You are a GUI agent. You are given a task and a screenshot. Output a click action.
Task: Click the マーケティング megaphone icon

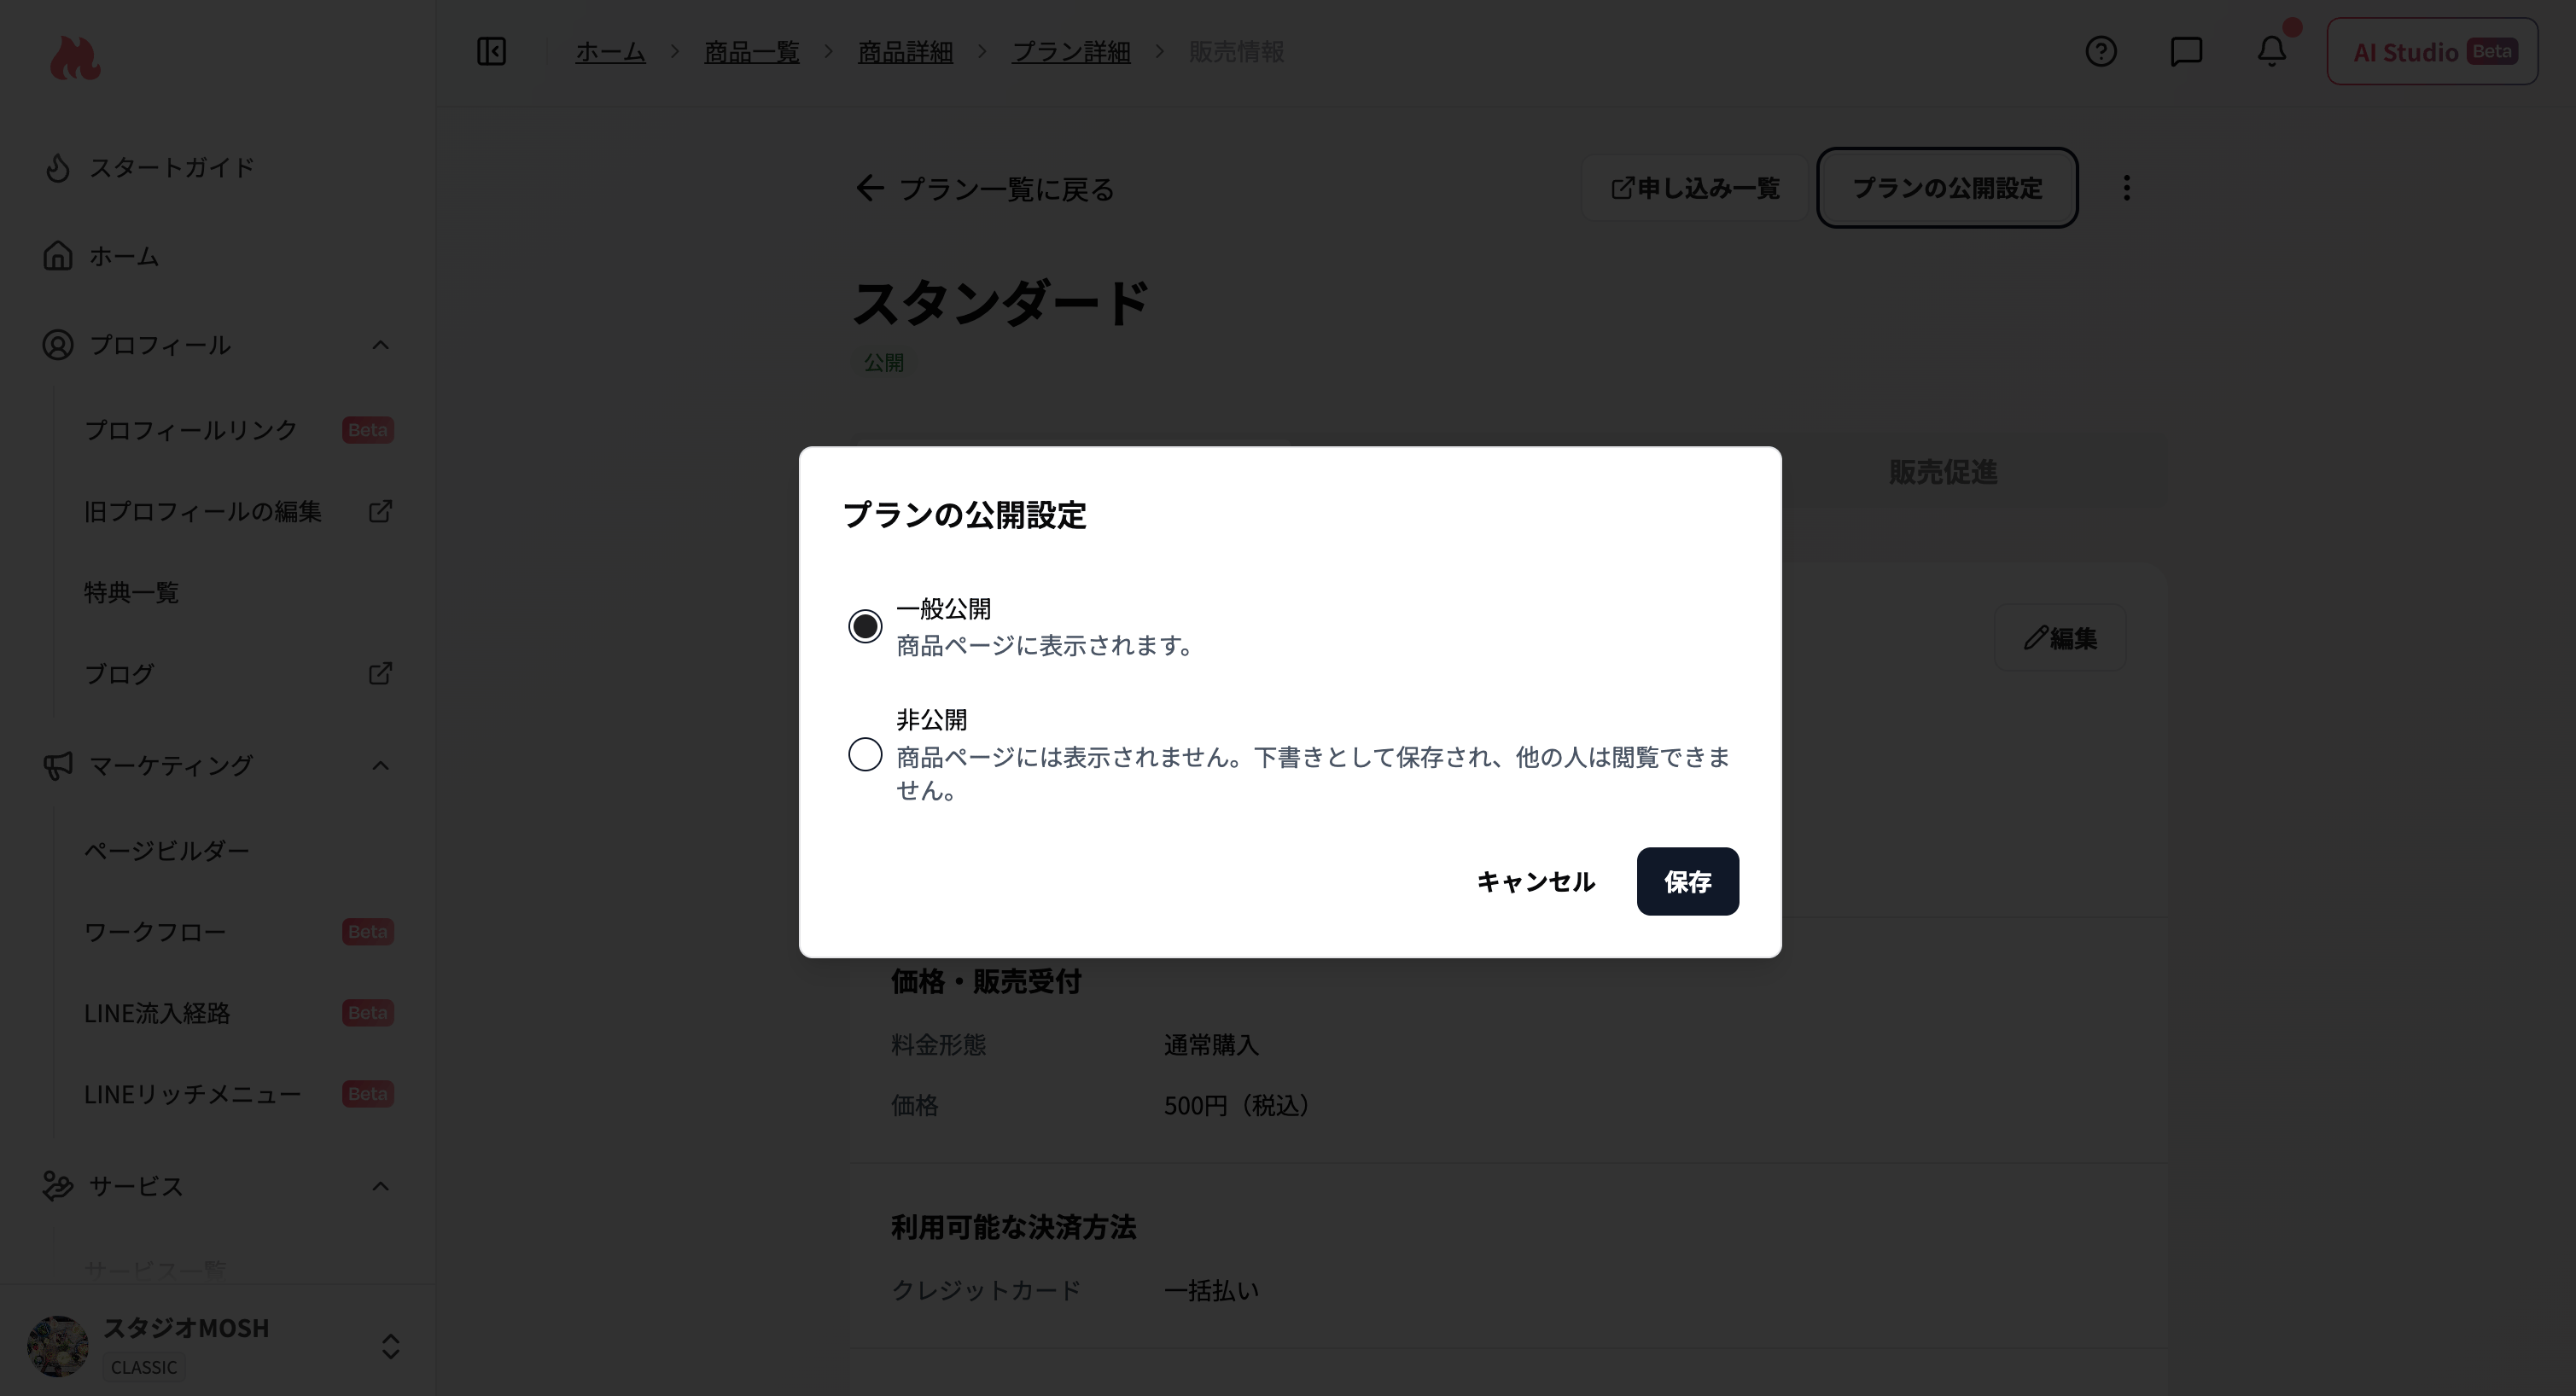point(58,766)
